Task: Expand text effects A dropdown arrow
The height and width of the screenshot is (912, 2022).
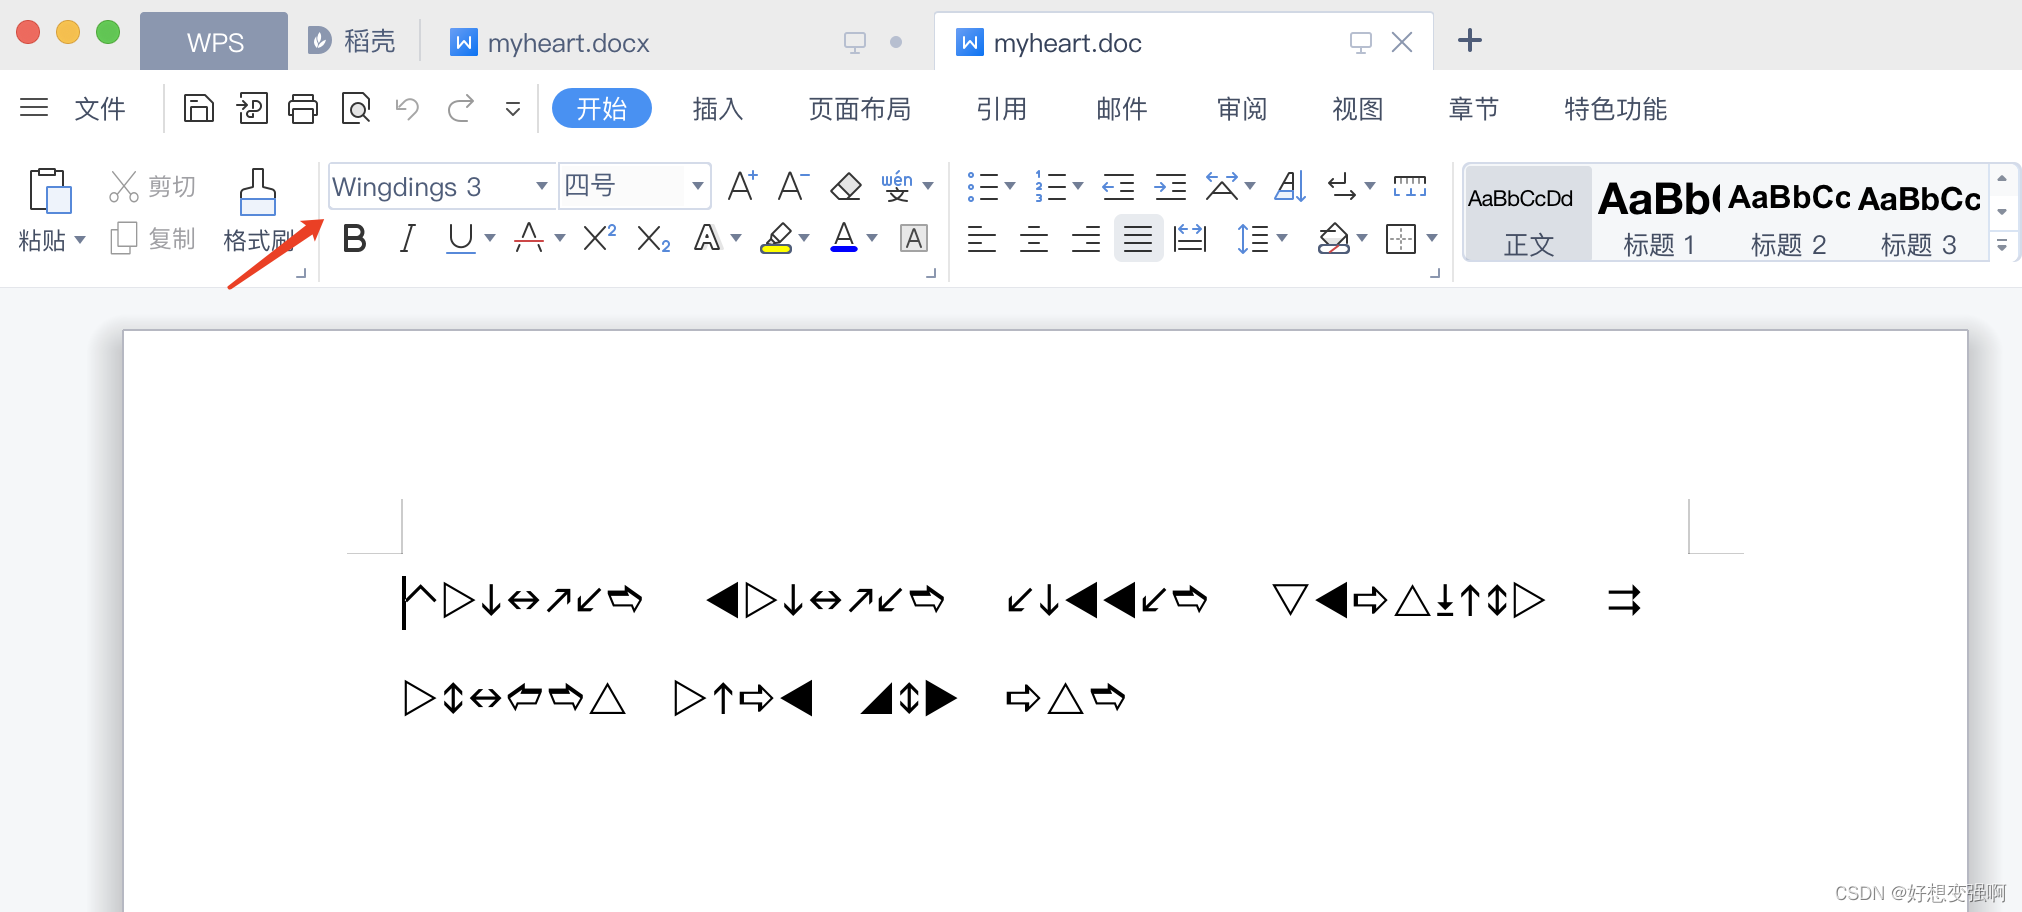Action: tap(736, 238)
